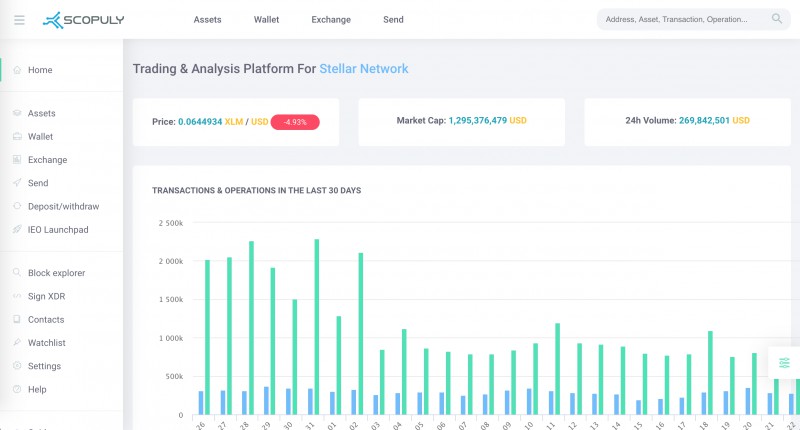800x430 pixels.
Task: Open Watchlist in the sidebar
Action: click(x=46, y=343)
